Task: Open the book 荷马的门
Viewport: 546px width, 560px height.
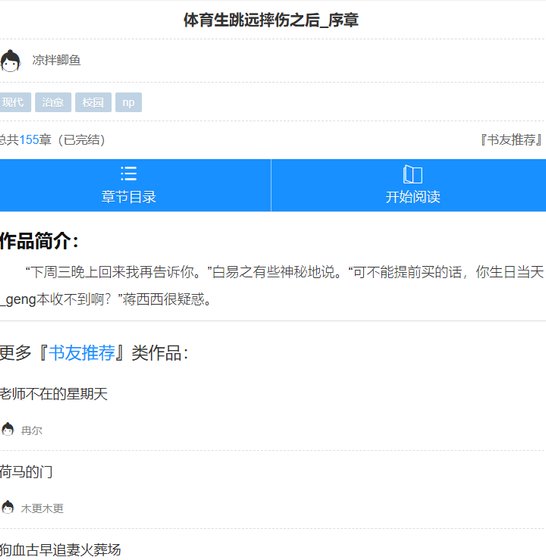Action: [x=26, y=472]
